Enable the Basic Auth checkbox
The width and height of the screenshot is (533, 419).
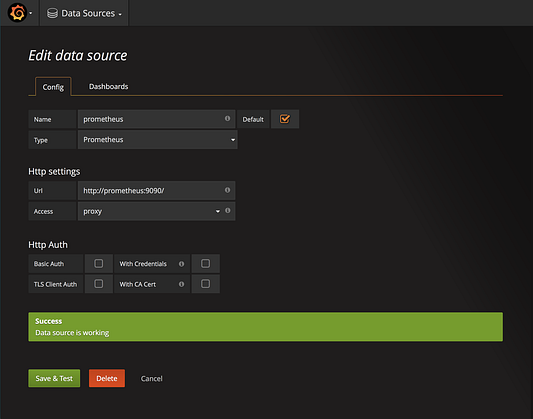[x=99, y=263]
